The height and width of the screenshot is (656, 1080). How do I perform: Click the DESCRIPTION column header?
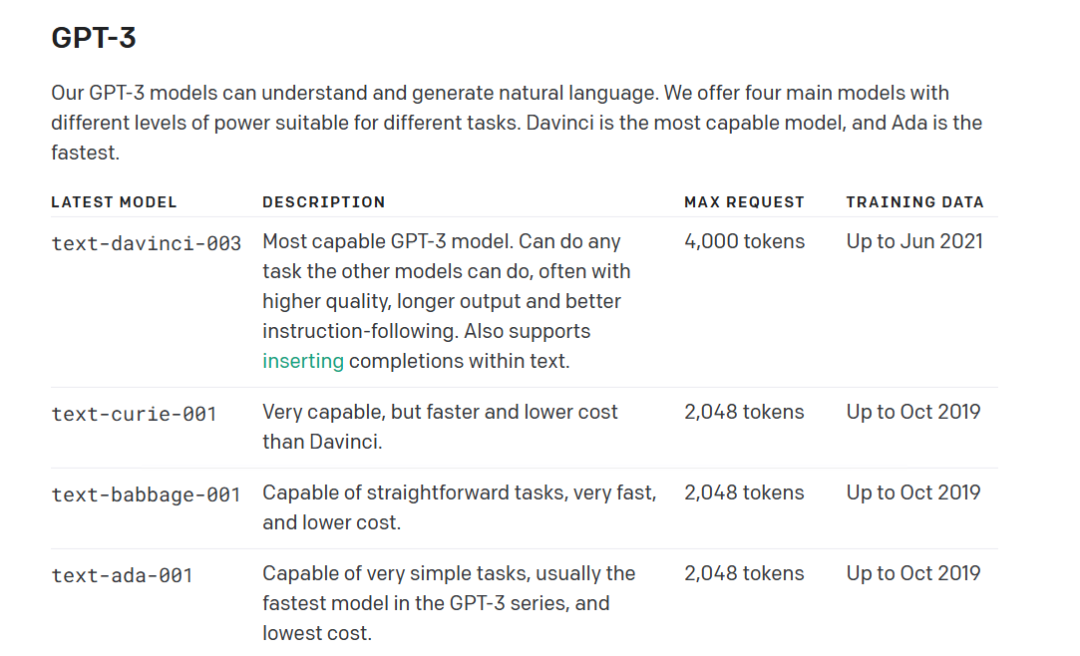pyautogui.click(x=324, y=202)
